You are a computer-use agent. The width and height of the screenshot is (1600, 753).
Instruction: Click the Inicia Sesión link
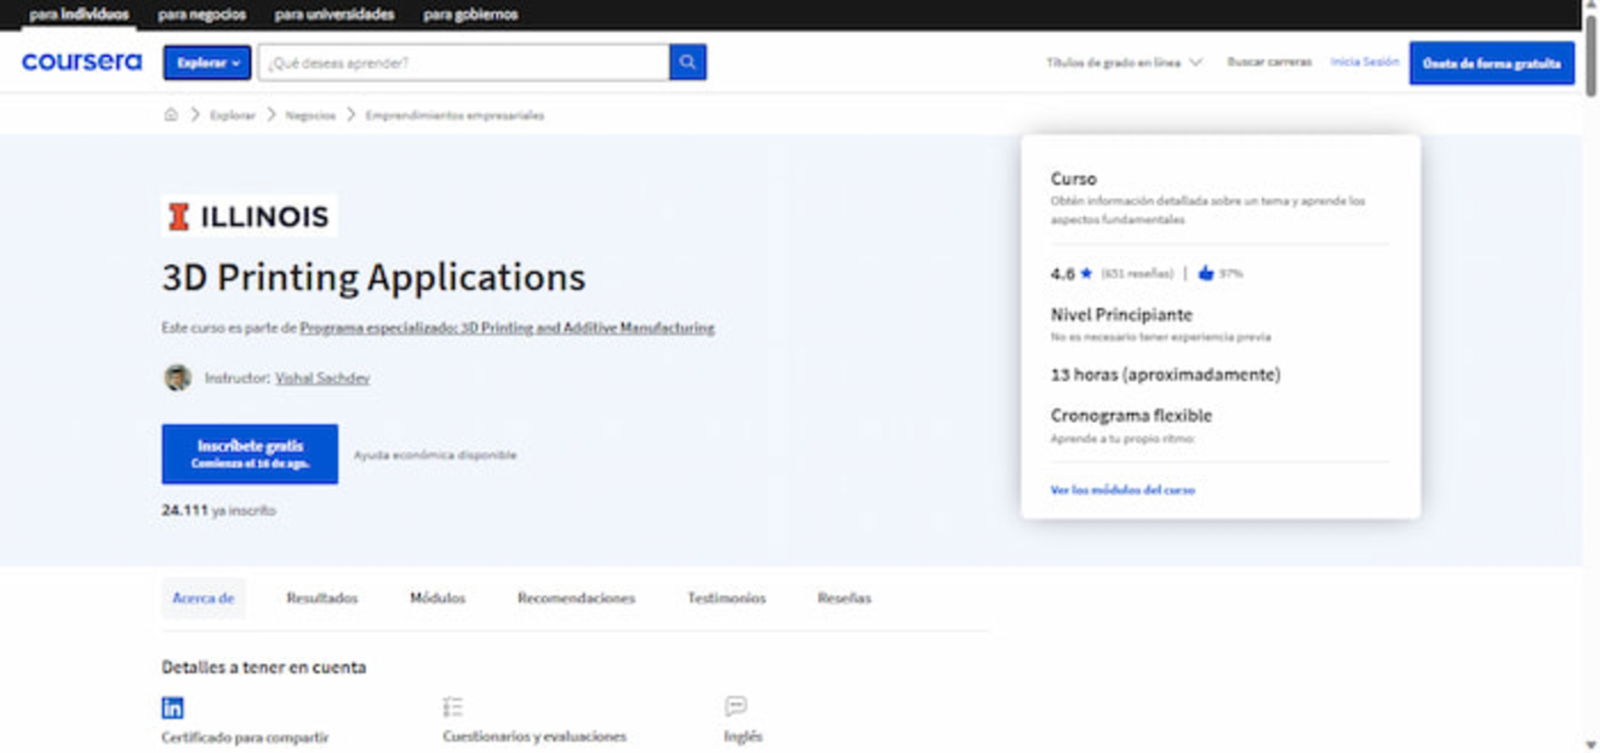[1364, 62]
